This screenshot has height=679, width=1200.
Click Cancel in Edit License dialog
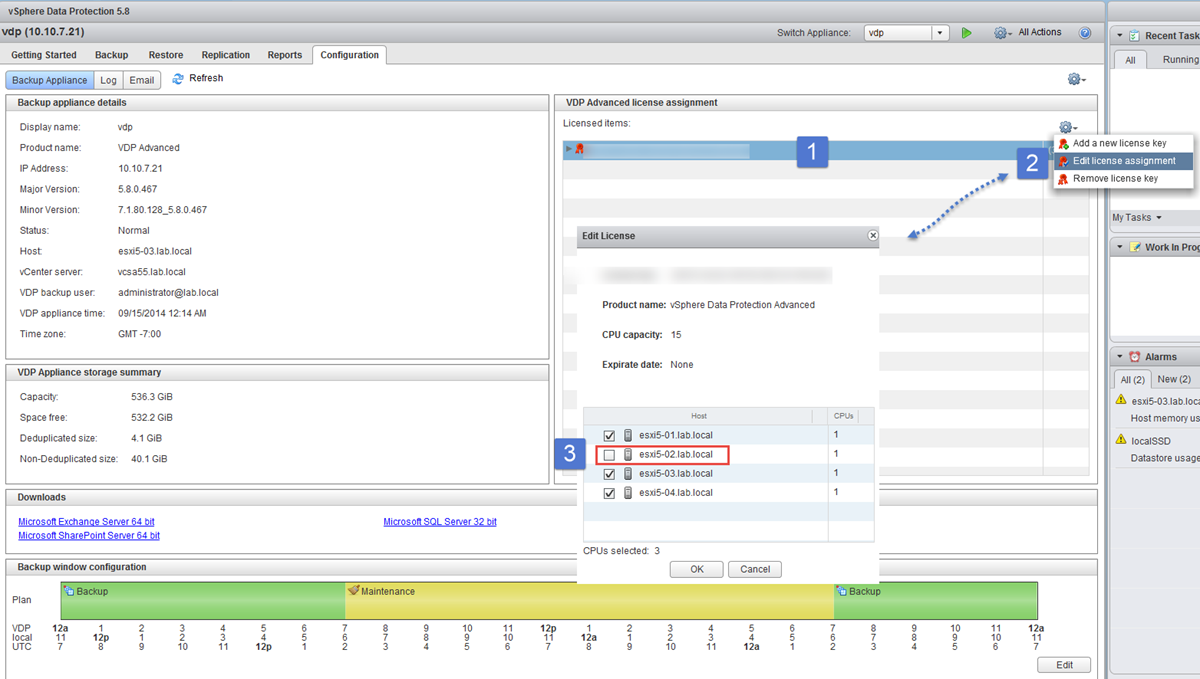point(755,569)
